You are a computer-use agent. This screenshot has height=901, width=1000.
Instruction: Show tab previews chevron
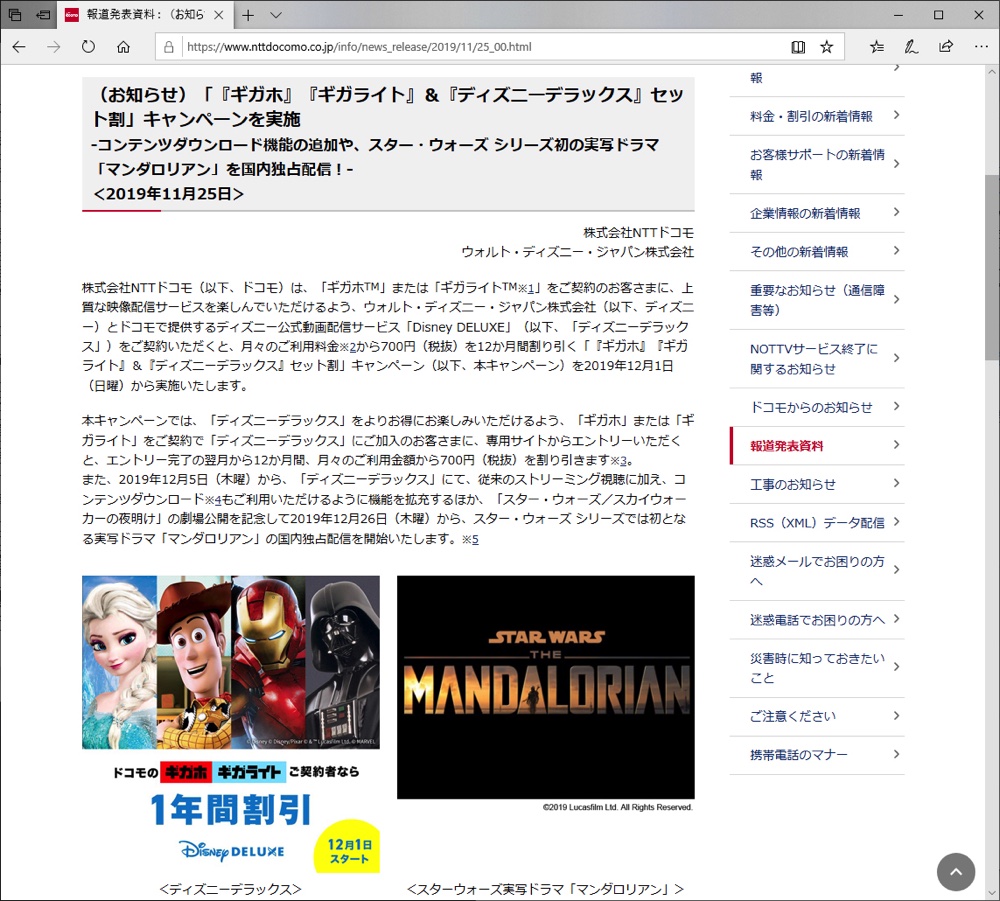[276, 15]
